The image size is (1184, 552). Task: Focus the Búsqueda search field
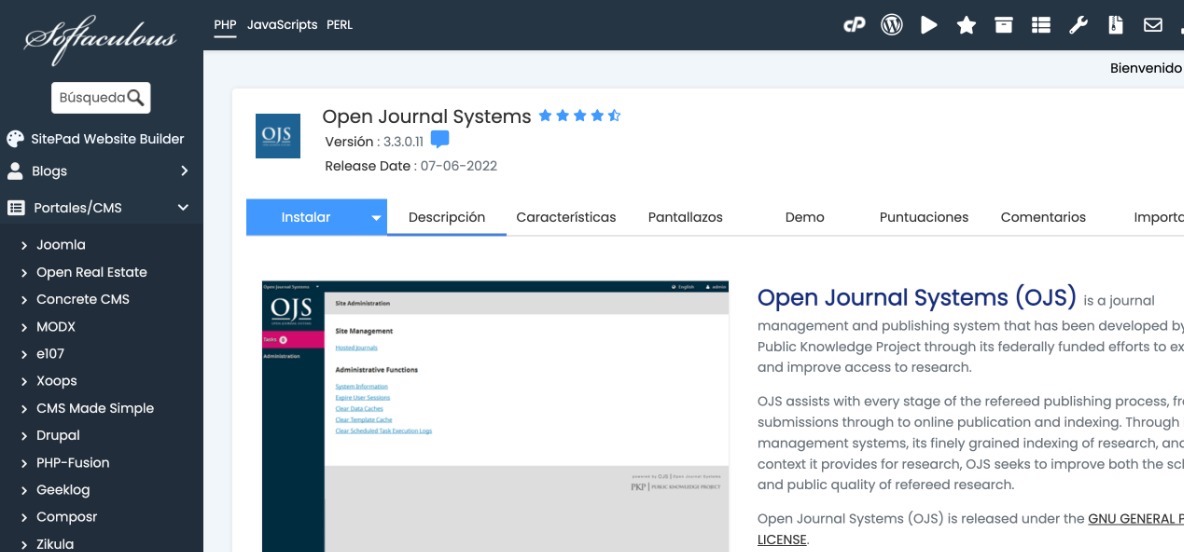click(100, 98)
